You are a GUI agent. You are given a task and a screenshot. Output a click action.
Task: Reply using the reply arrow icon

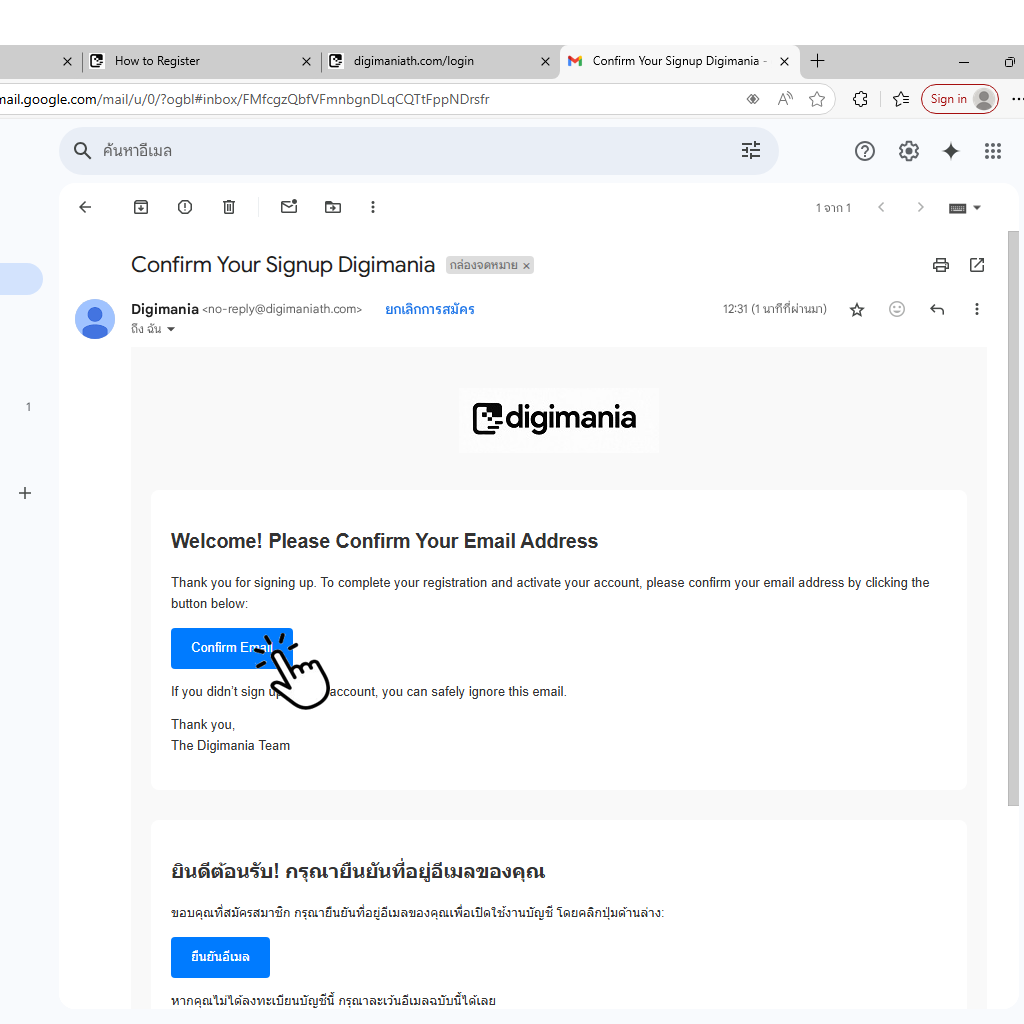[937, 310]
